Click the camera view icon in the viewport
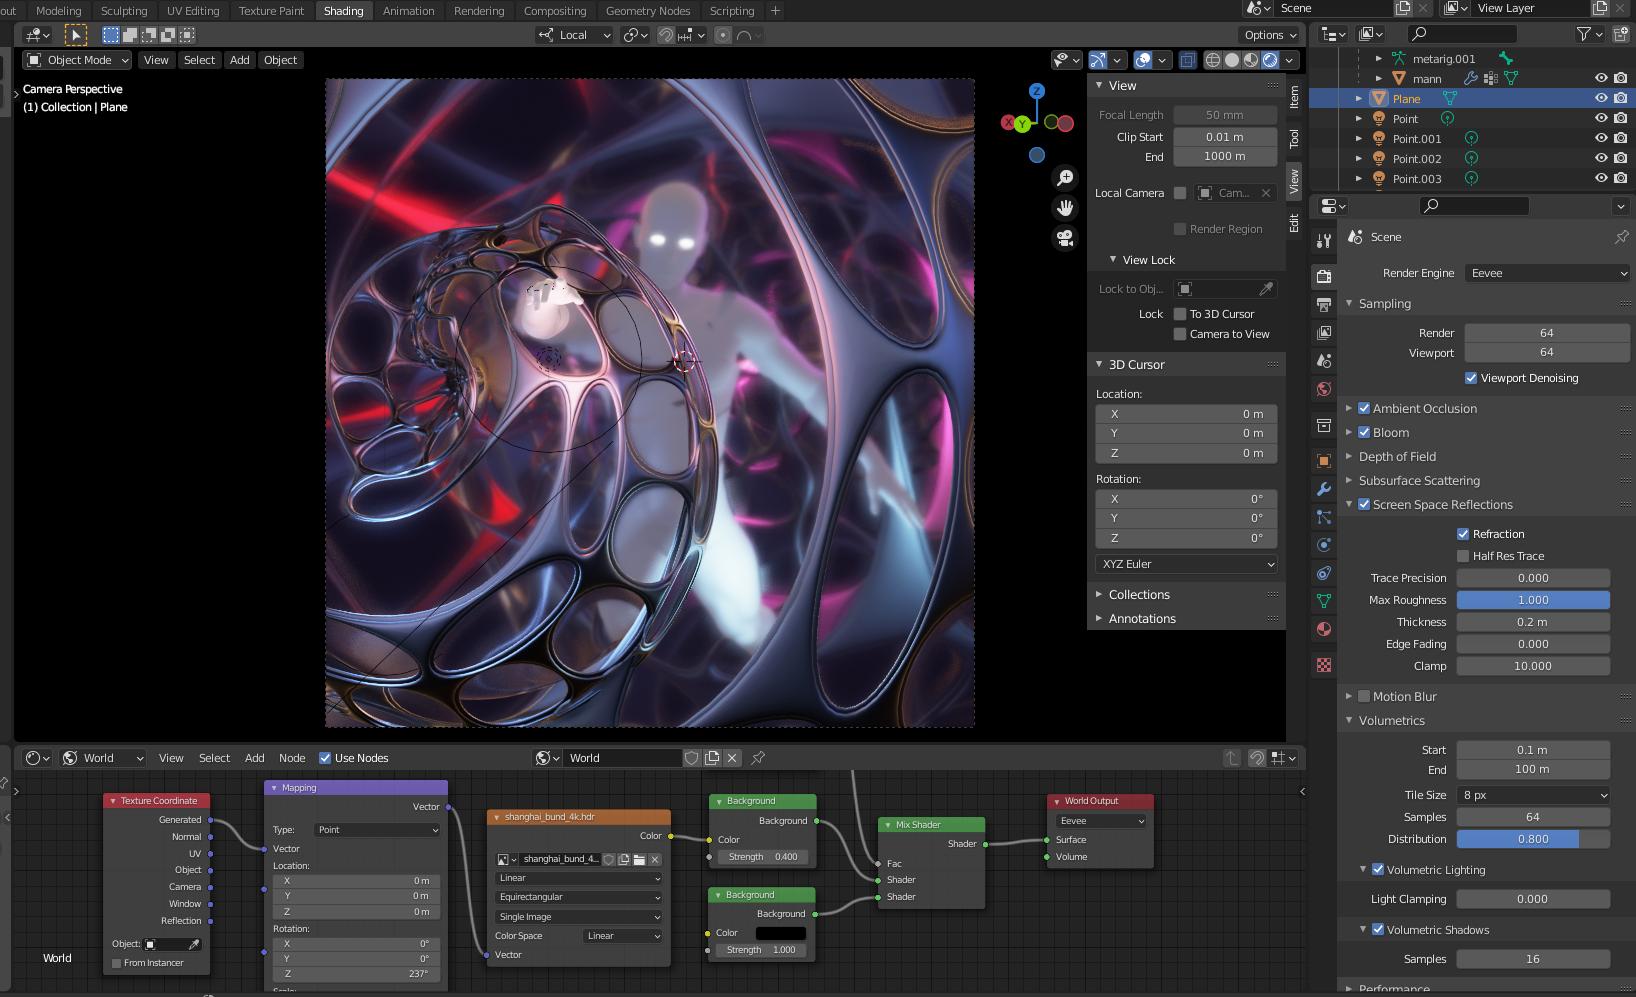 pyautogui.click(x=1064, y=239)
